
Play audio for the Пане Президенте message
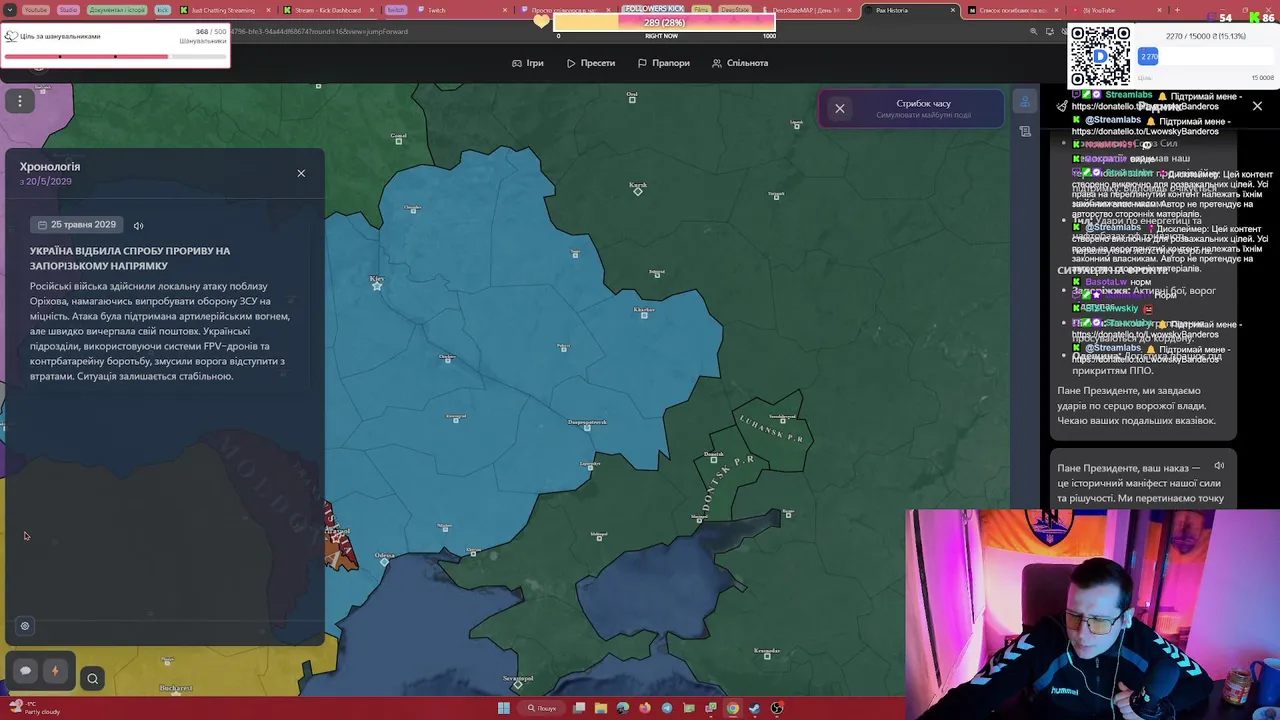click(x=1219, y=466)
